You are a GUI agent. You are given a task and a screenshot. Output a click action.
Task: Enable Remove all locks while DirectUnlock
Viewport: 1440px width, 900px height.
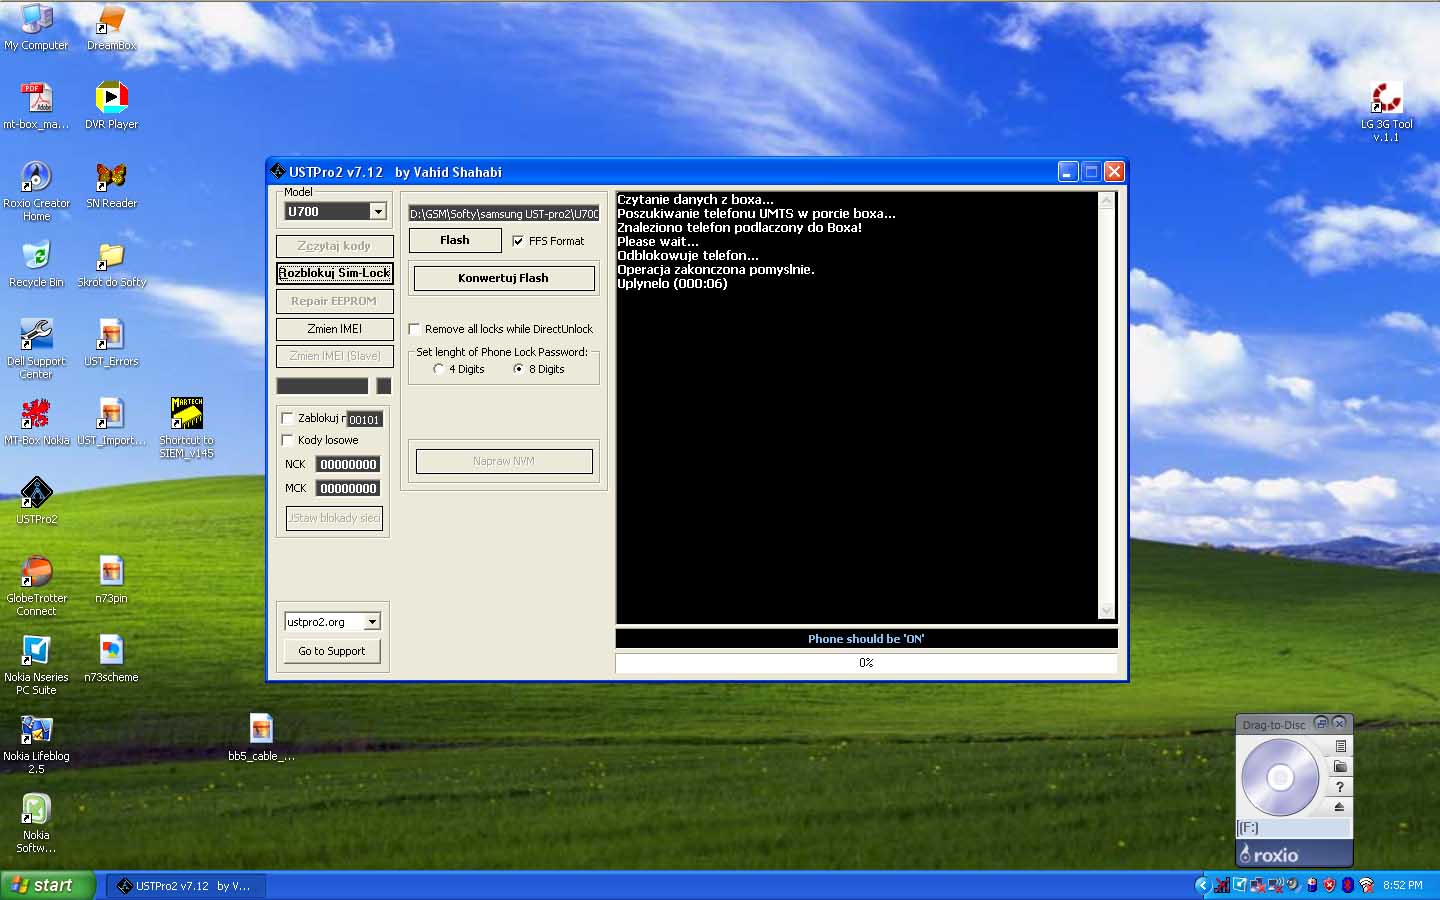[x=414, y=329]
